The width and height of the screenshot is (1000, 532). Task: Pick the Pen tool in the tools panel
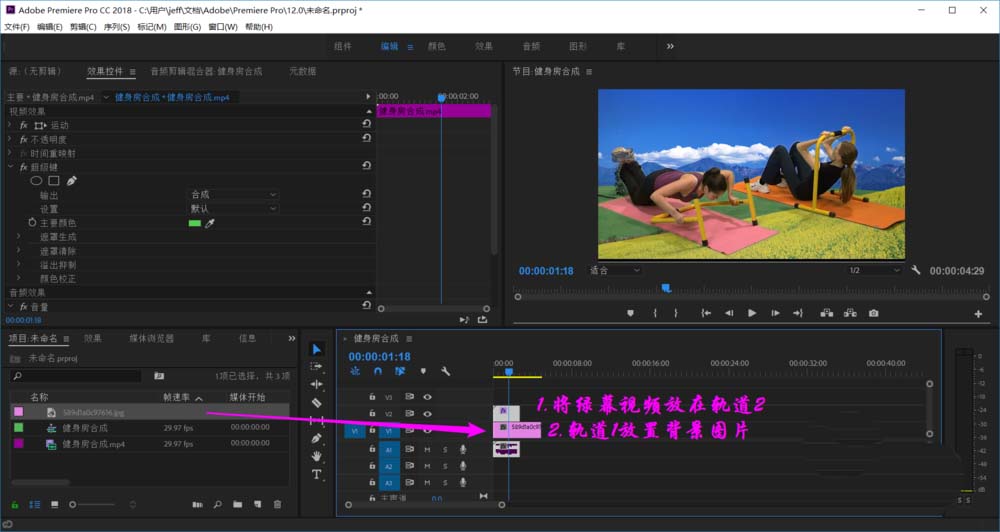tap(317, 438)
